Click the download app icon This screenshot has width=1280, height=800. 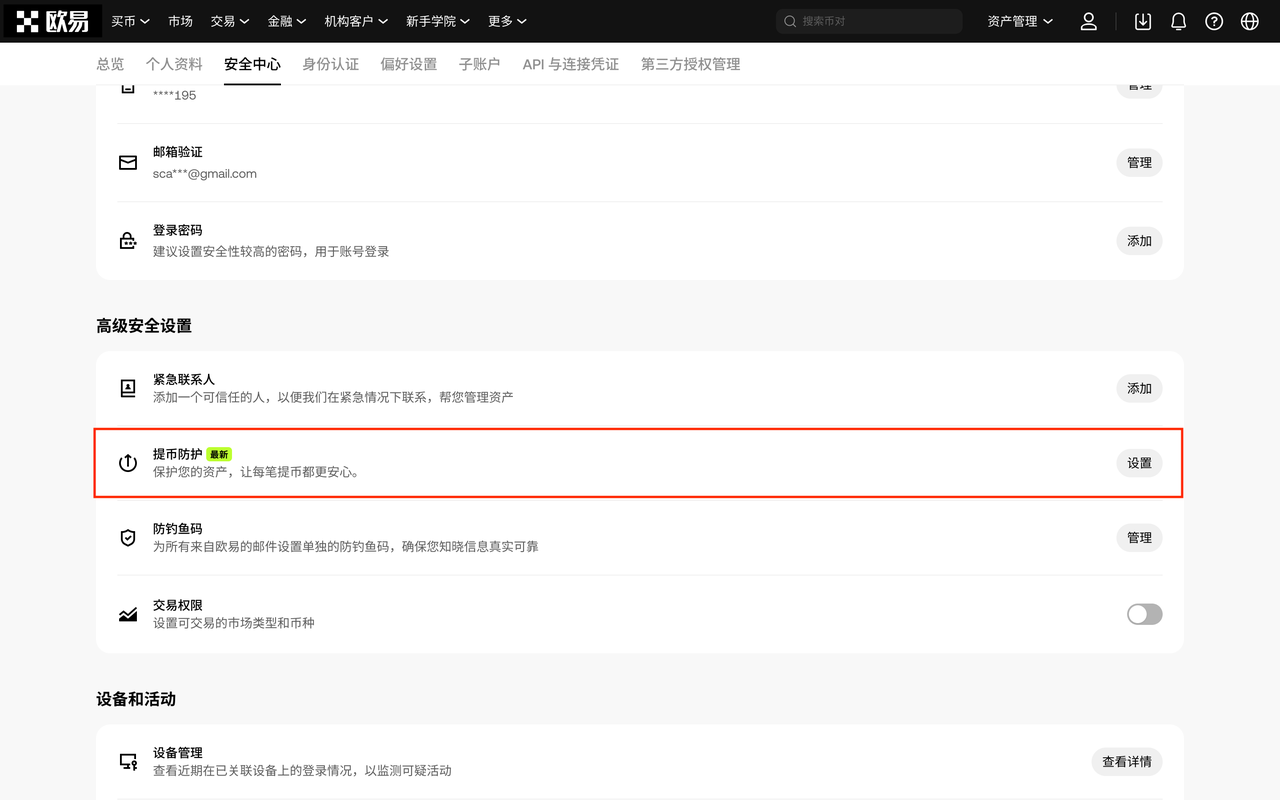tap(1143, 21)
